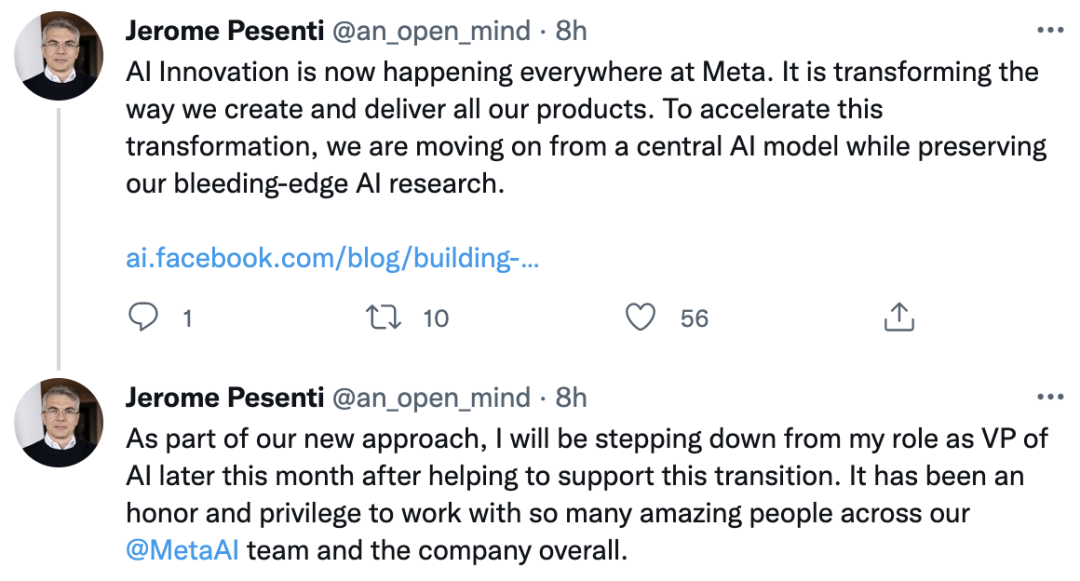
Task: Open Jerome Pesenti's name on first tweet
Action: coord(222,31)
